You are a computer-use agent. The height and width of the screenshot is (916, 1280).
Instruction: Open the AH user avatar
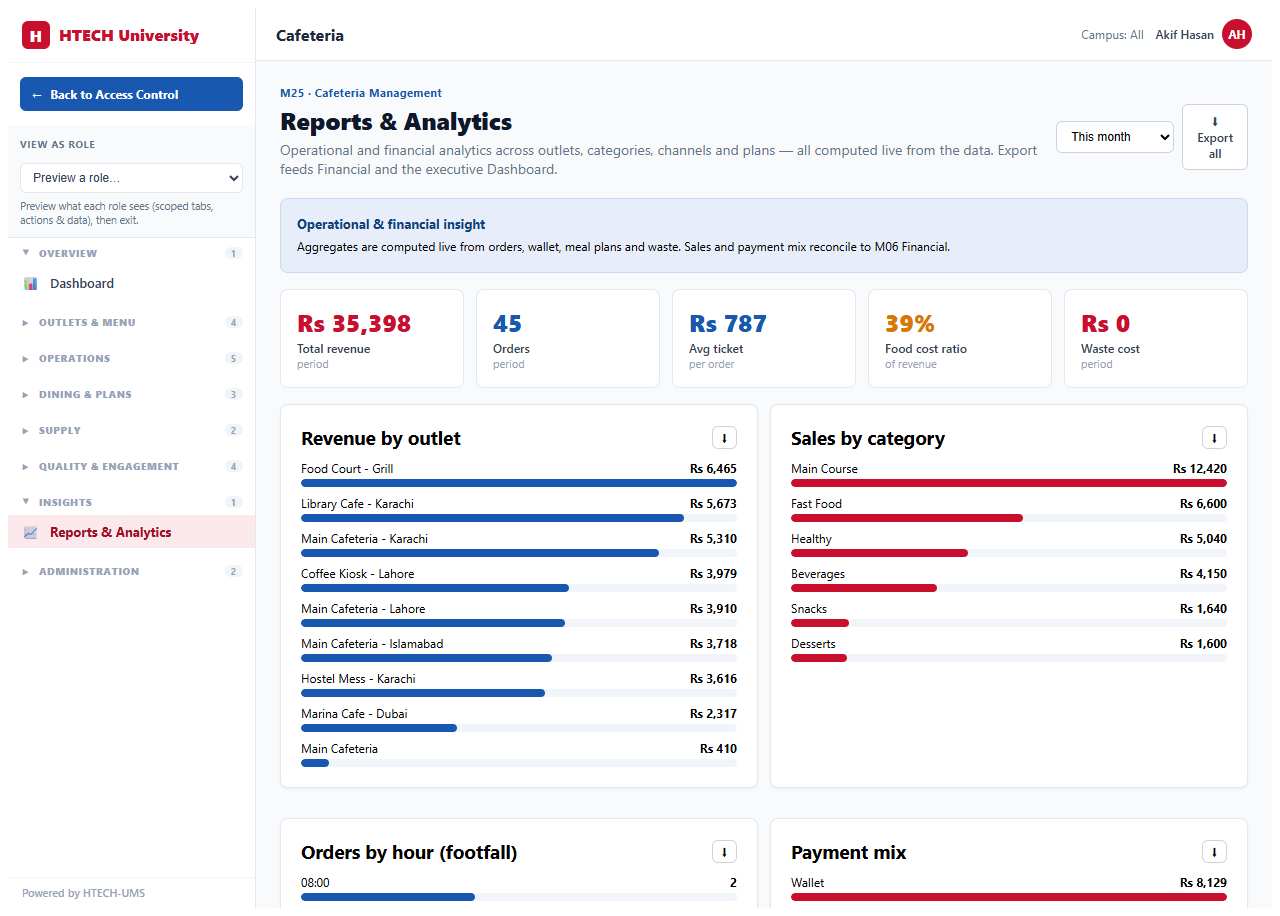coord(1237,35)
